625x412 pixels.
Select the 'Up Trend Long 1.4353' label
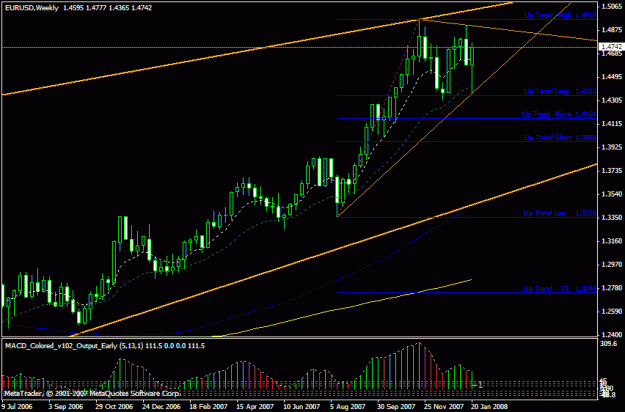coord(560,92)
